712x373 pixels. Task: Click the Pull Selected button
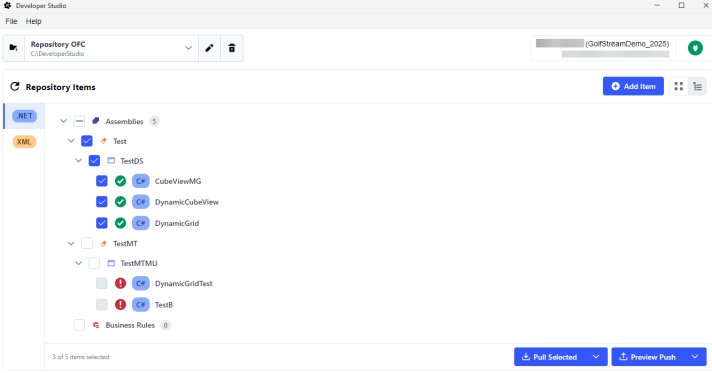tap(550, 357)
